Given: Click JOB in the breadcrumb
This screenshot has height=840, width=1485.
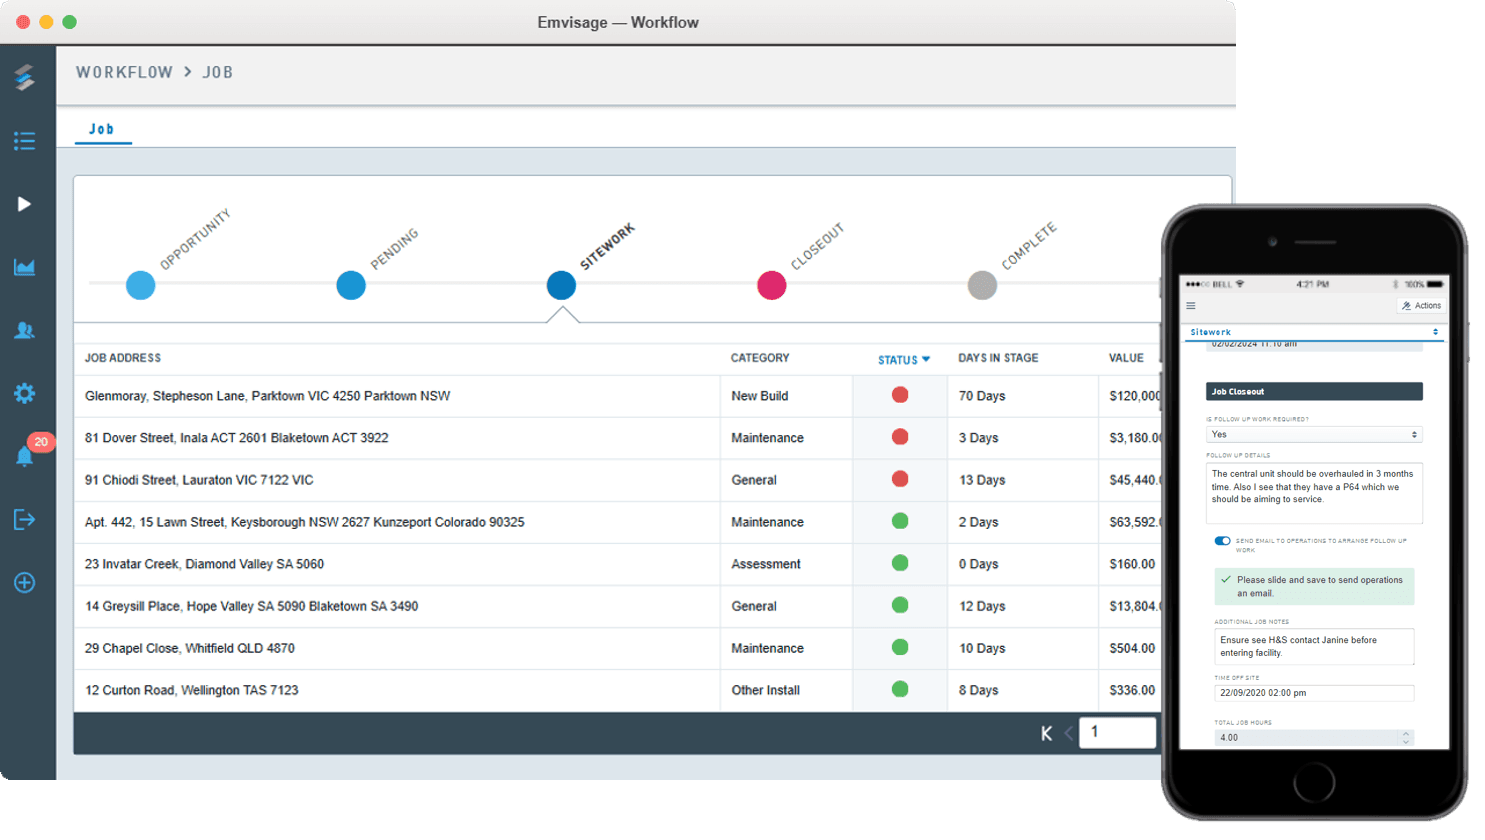Looking at the screenshot, I should [x=218, y=72].
